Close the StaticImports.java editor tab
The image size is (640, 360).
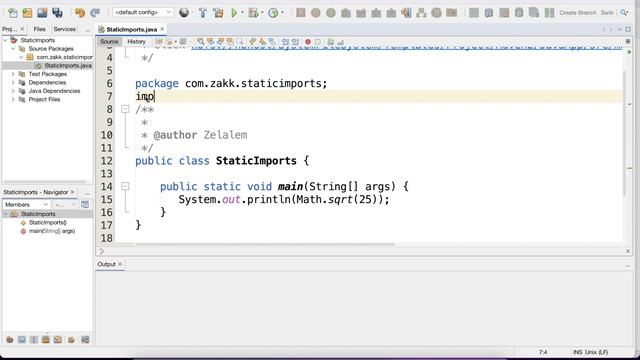pyautogui.click(x=162, y=29)
